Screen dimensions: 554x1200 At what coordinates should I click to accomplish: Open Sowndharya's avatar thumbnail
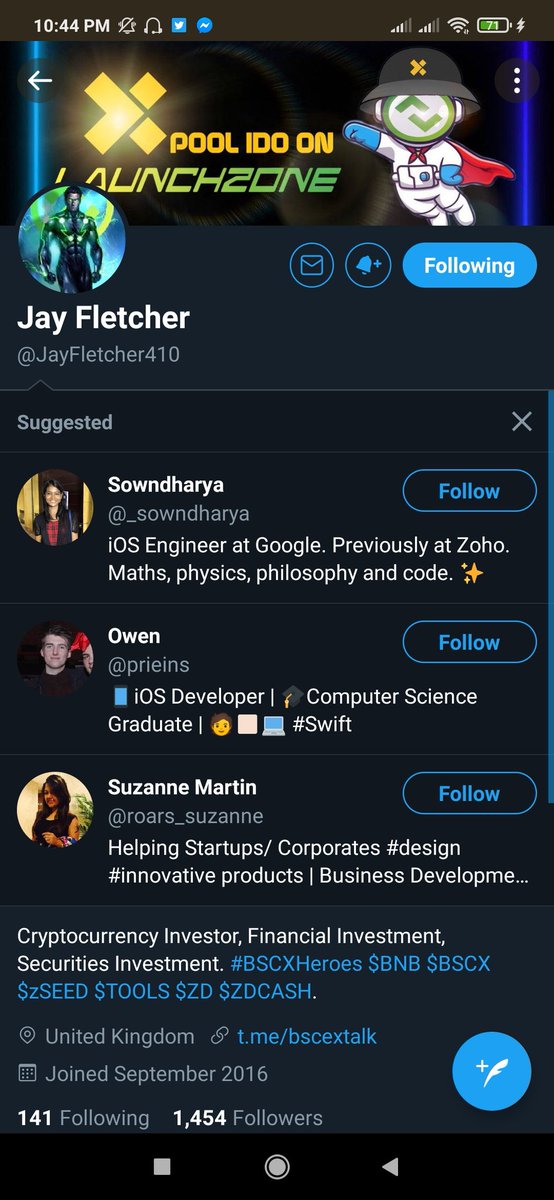click(55, 508)
